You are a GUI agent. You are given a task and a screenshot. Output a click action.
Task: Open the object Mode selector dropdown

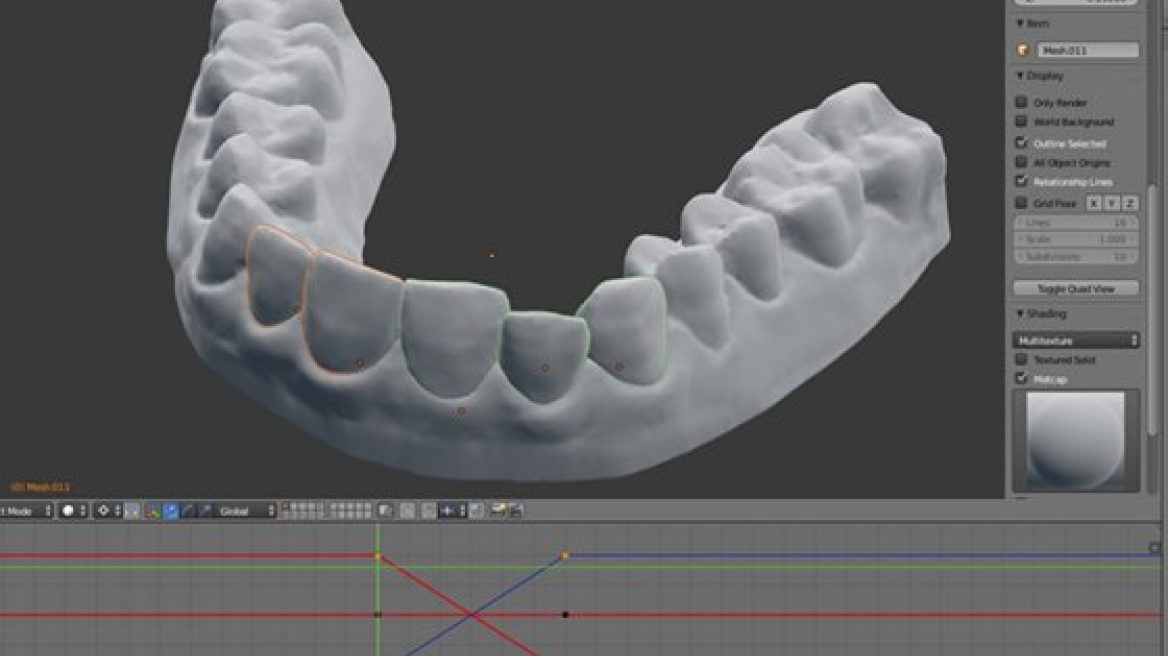pos(26,510)
